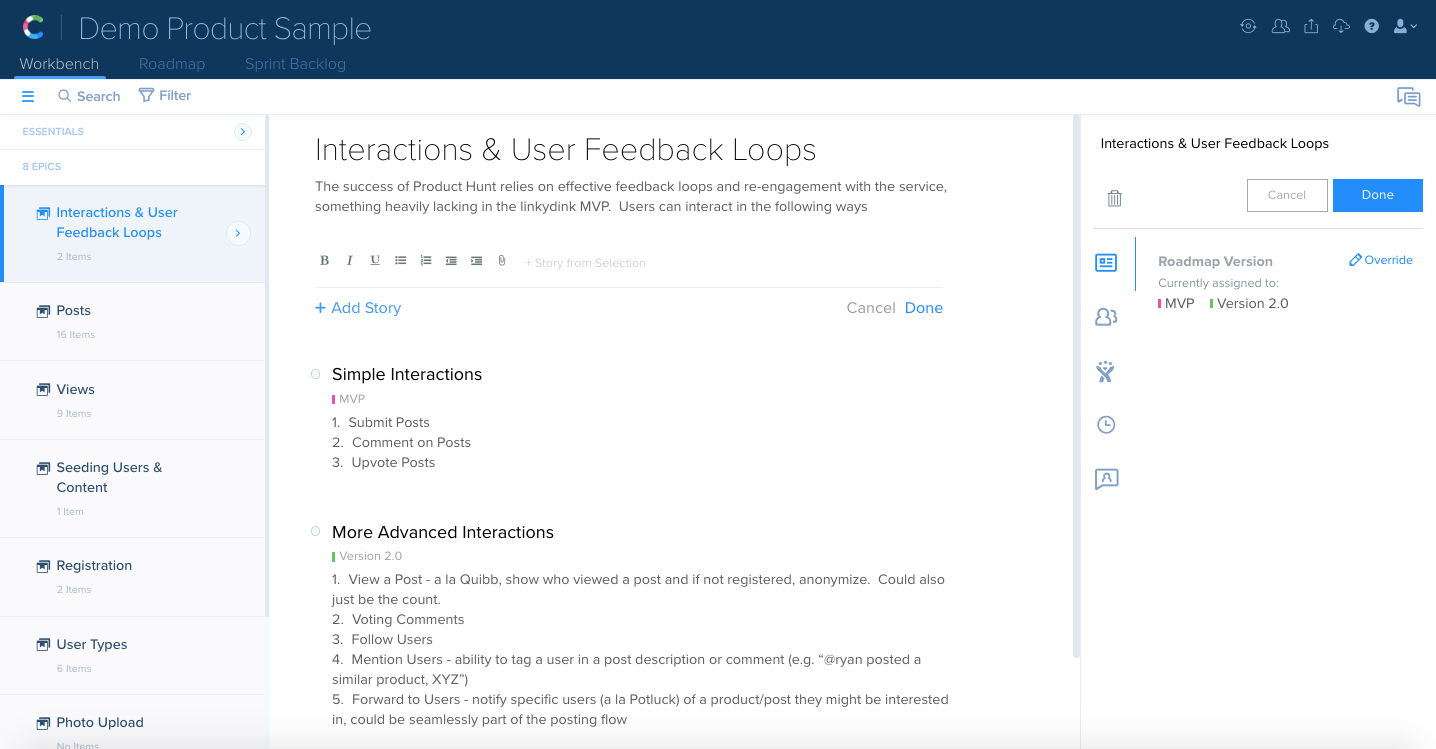The height and width of the screenshot is (749, 1436).
Task: Select the Posts epic in sidebar
Action: [73, 311]
